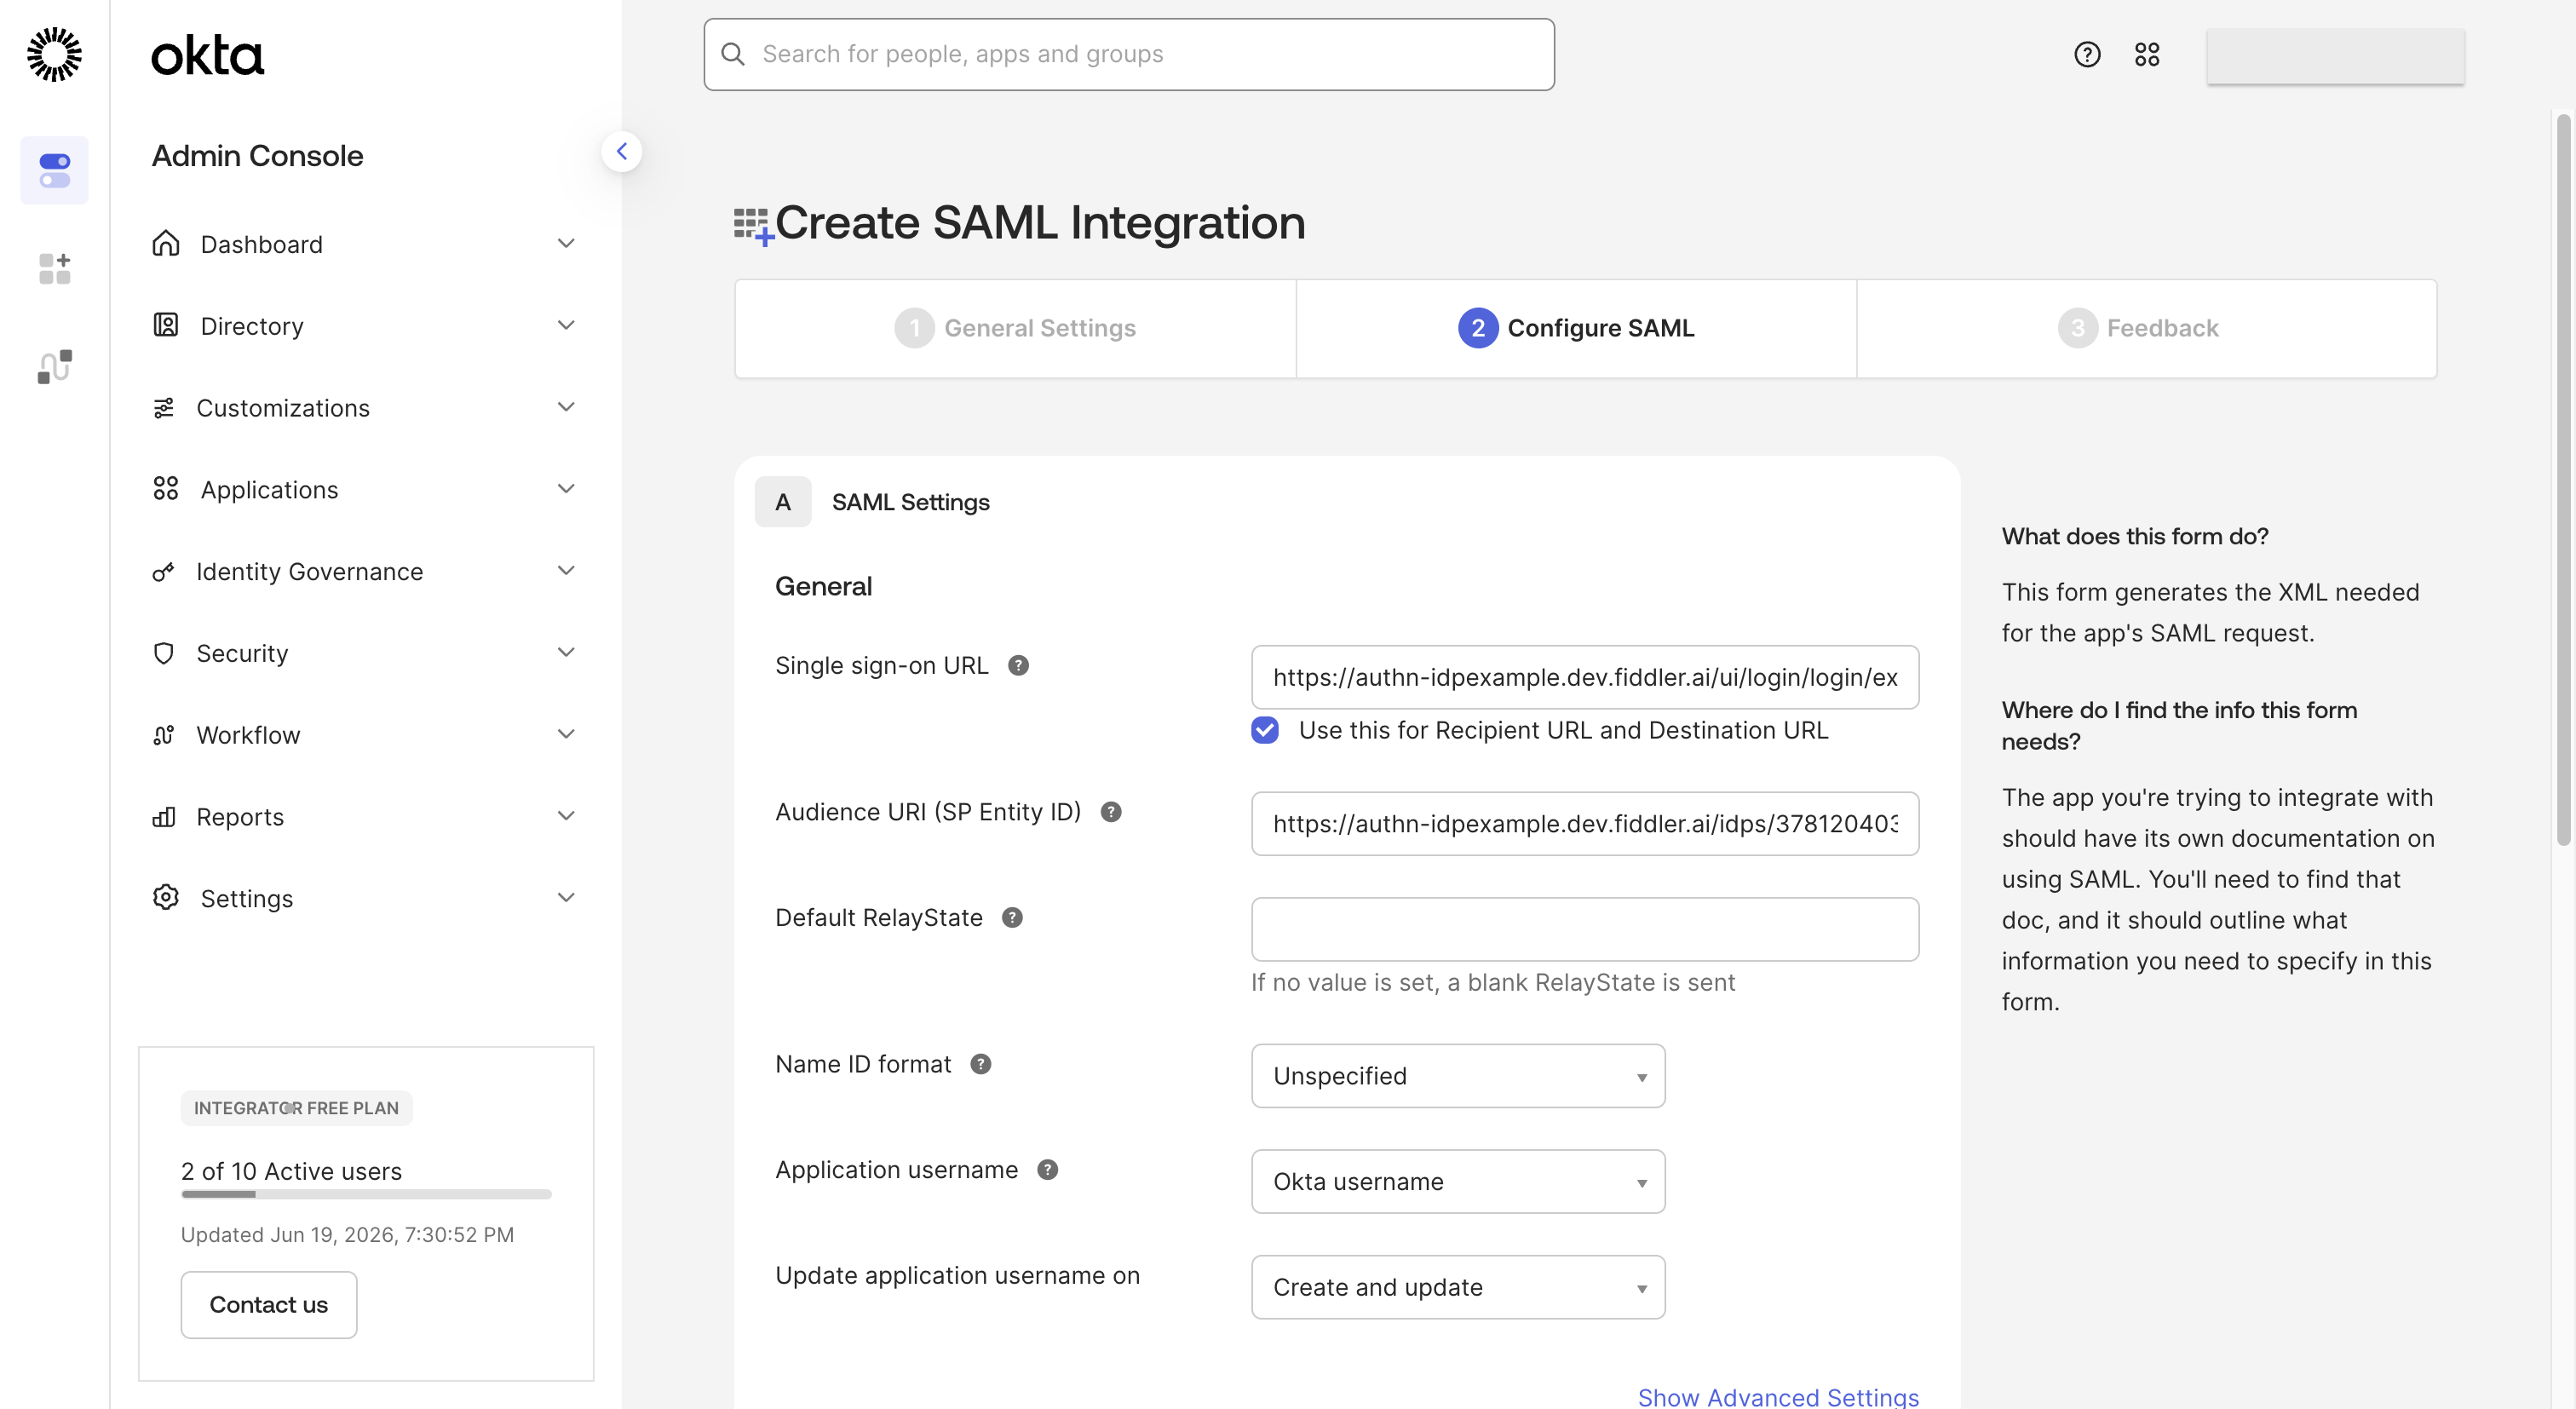Expand the Customizations menu chevron
Viewport: 2576px width, 1409px height.
(x=566, y=407)
